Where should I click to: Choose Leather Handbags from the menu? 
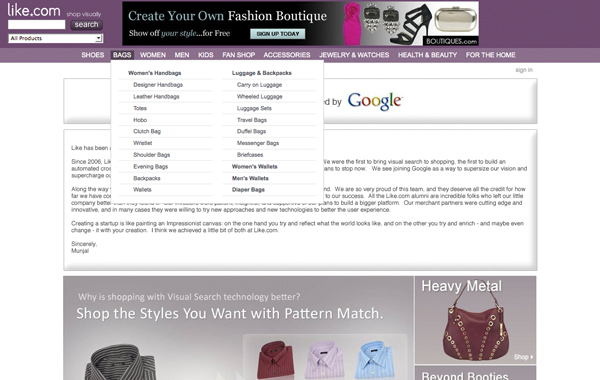156,96
